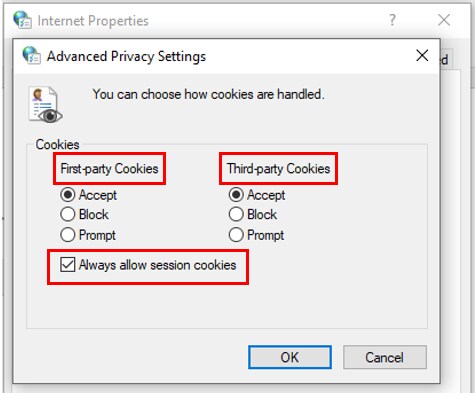Click the privacy document with eye icon

[x=45, y=104]
